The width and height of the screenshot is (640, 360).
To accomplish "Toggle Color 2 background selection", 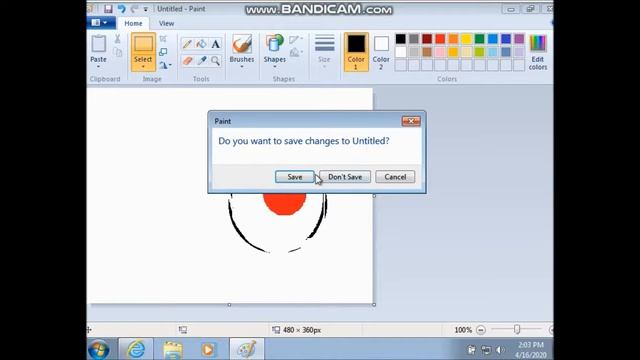I will point(381,52).
